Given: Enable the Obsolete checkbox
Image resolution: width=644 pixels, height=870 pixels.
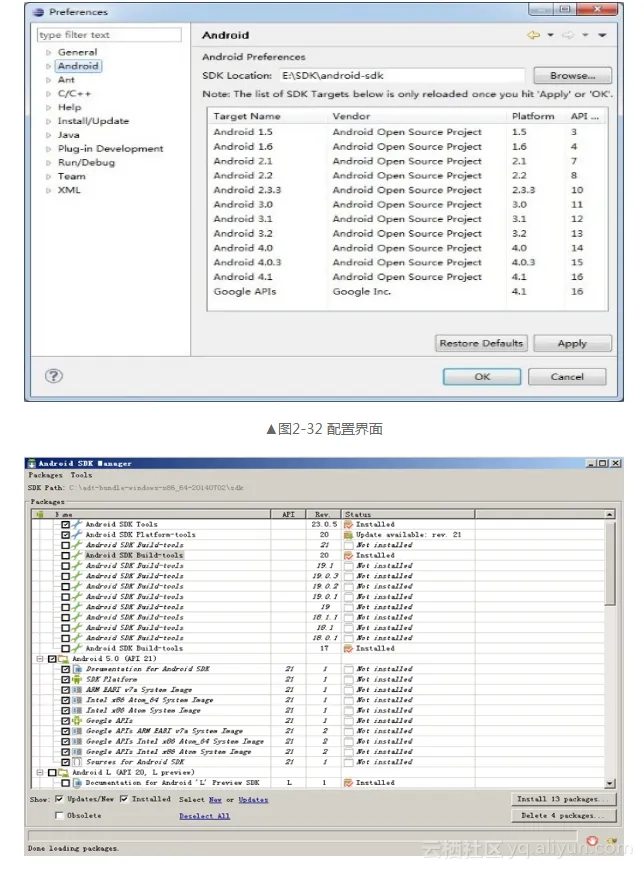Looking at the screenshot, I should tap(59, 816).
